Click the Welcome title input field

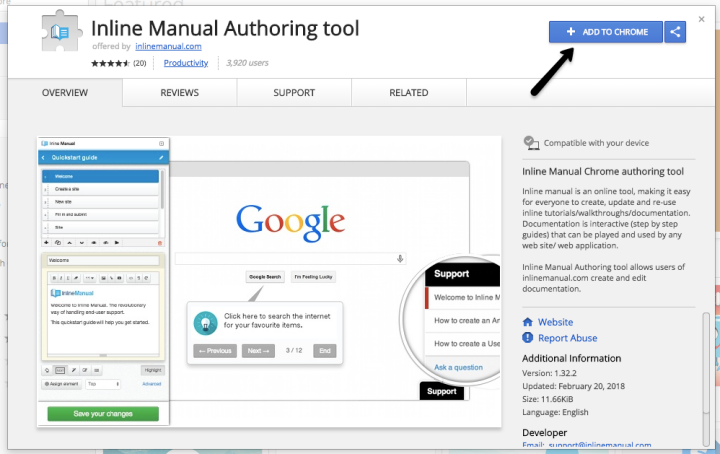[103, 260]
